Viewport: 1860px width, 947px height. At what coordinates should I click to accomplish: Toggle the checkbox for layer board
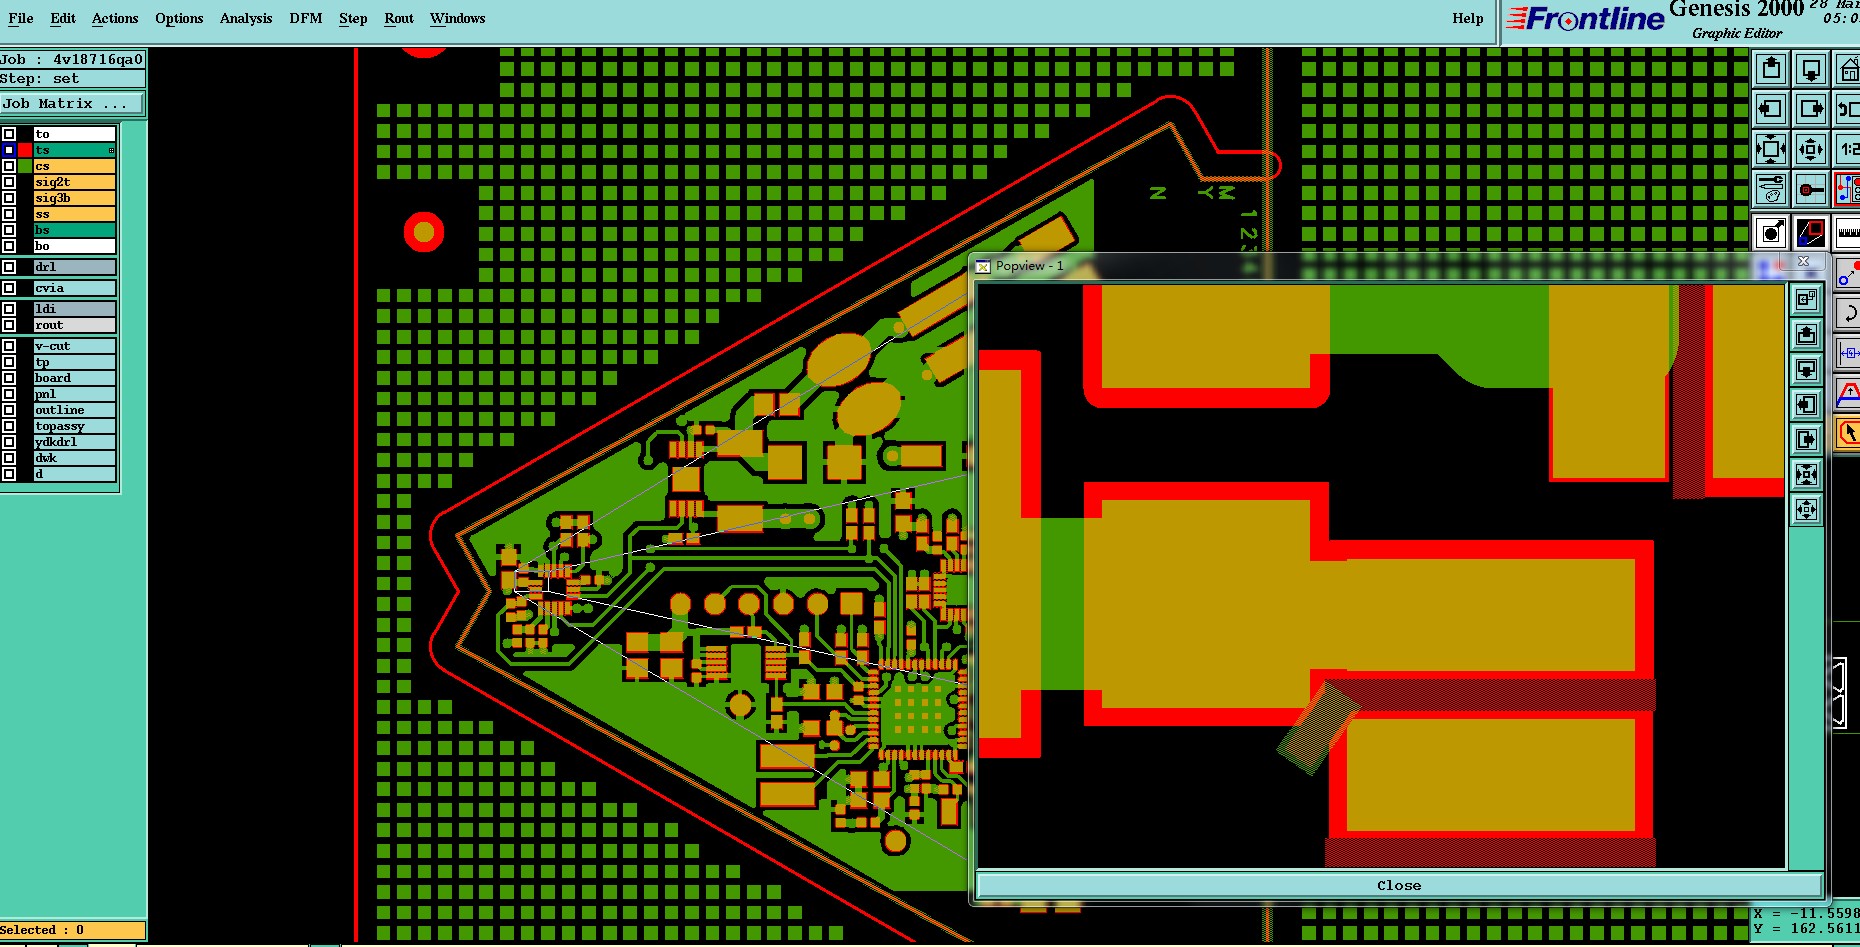9,378
